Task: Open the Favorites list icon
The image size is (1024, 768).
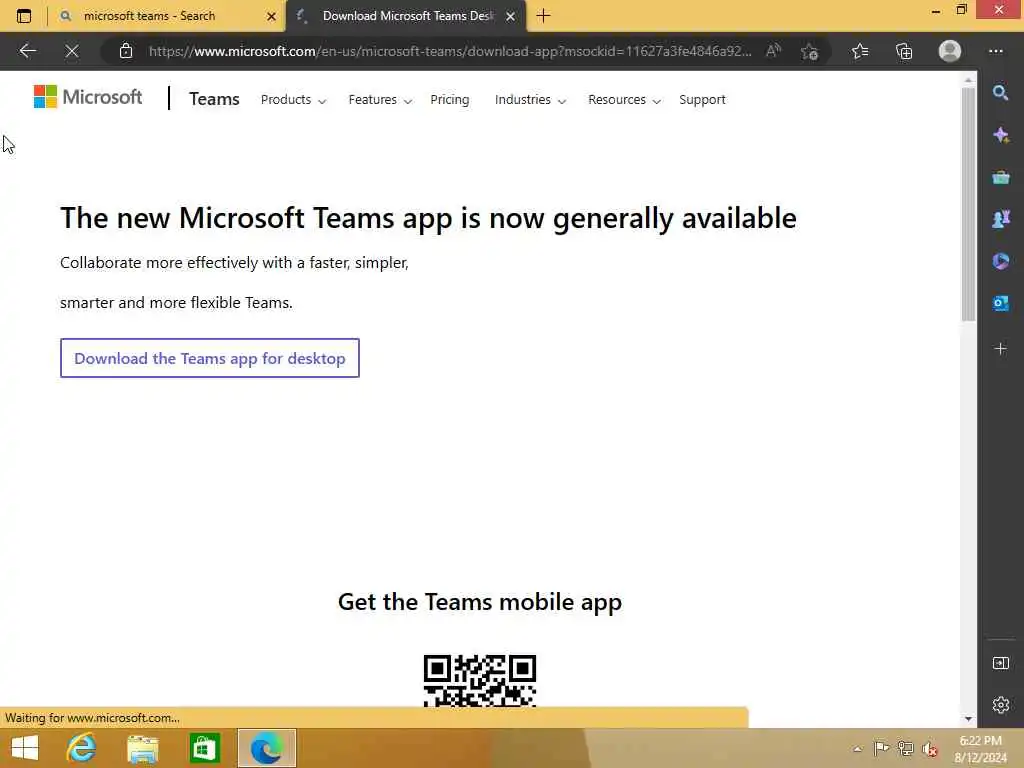Action: click(x=860, y=51)
